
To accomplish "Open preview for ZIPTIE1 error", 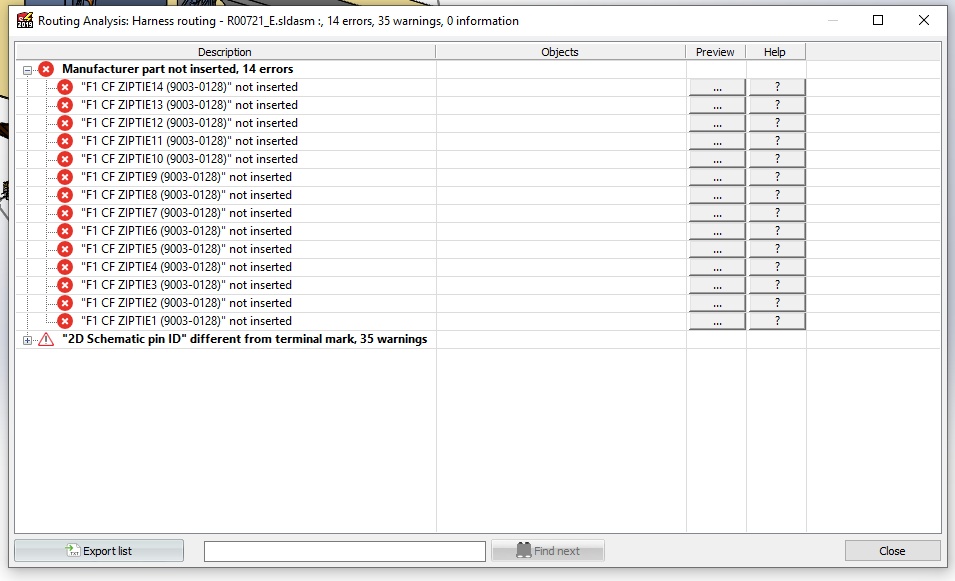I will pyautogui.click(x=717, y=320).
